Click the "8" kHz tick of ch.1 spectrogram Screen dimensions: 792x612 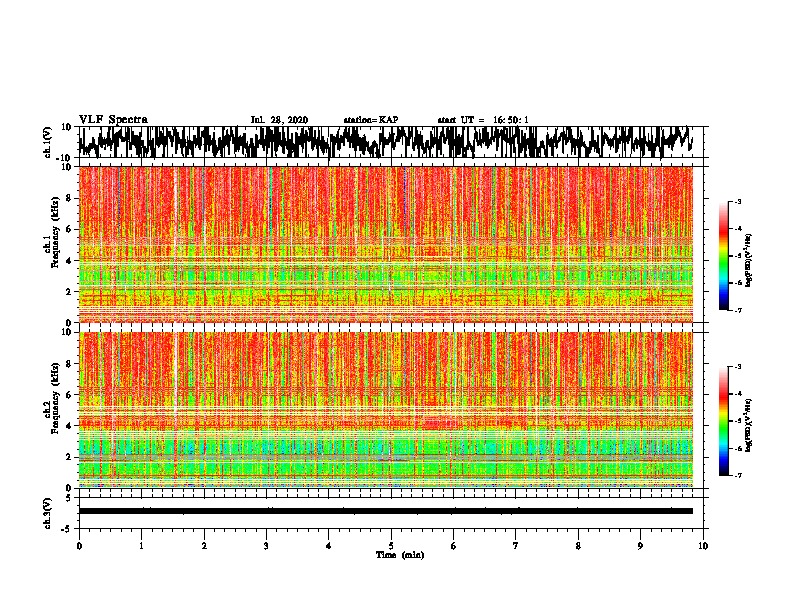click(x=69, y=198)
